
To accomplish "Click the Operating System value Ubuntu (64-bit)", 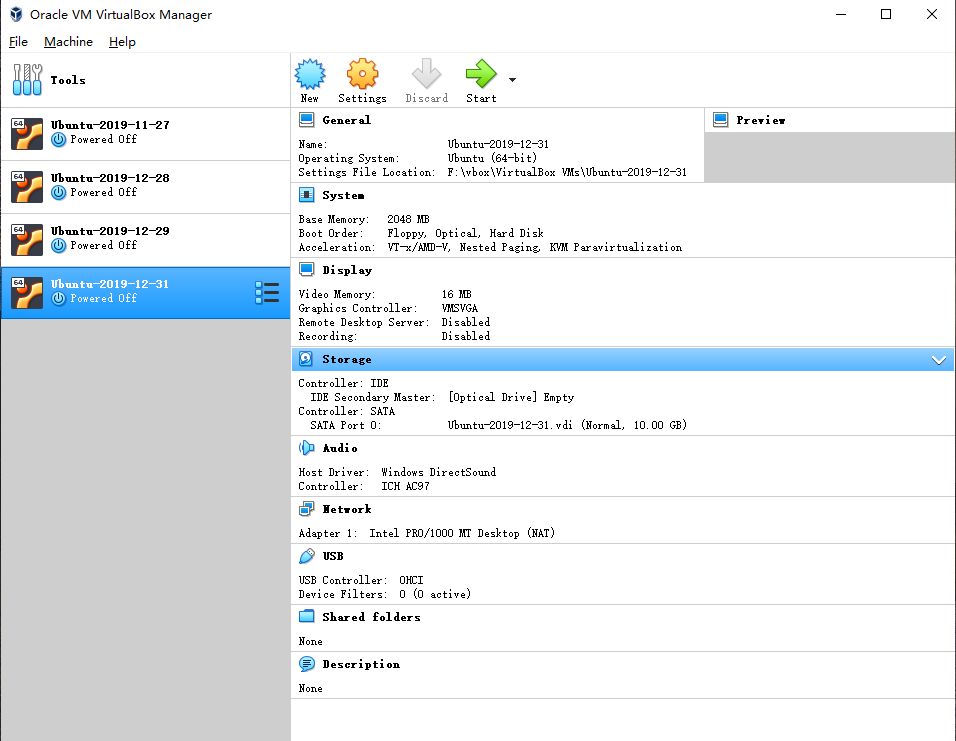I will click(492, 158).
